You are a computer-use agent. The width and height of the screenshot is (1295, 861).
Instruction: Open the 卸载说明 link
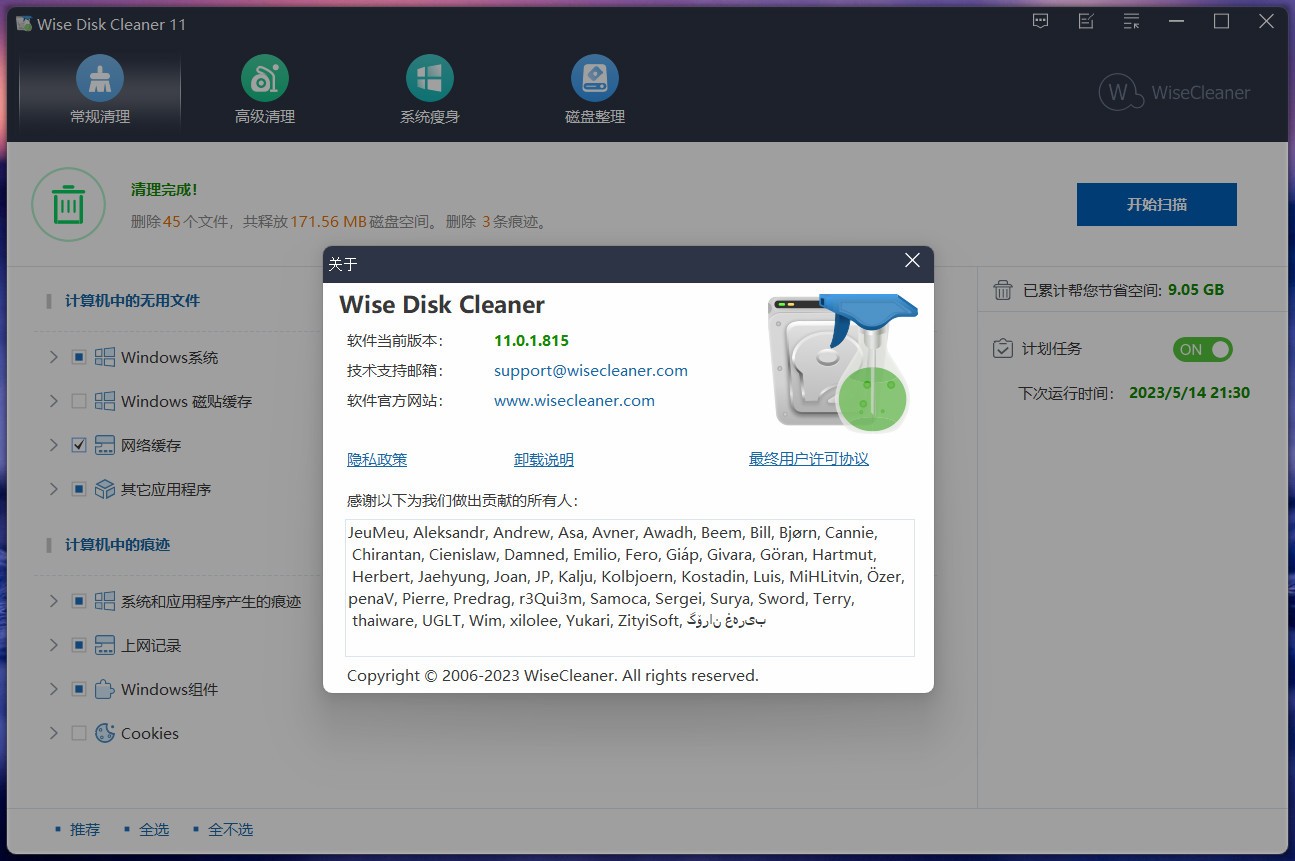544,460
